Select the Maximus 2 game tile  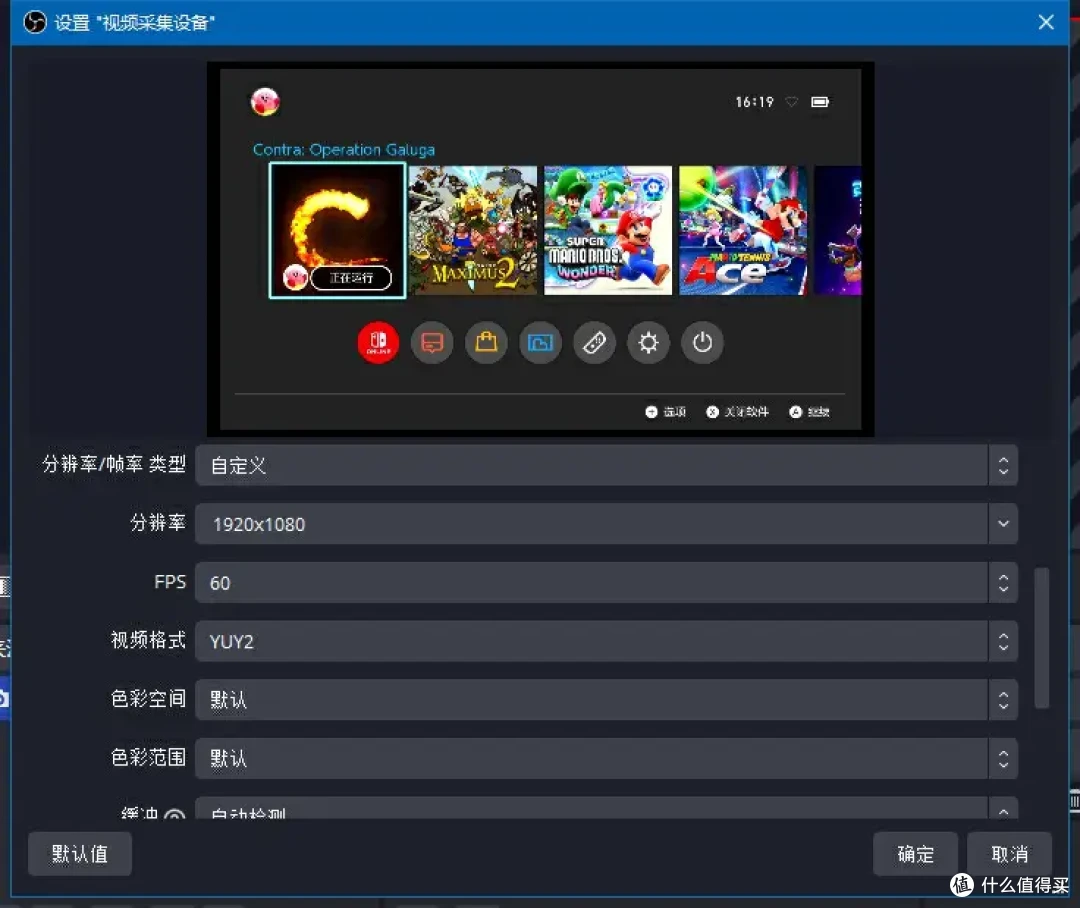(x=472, y=230)
